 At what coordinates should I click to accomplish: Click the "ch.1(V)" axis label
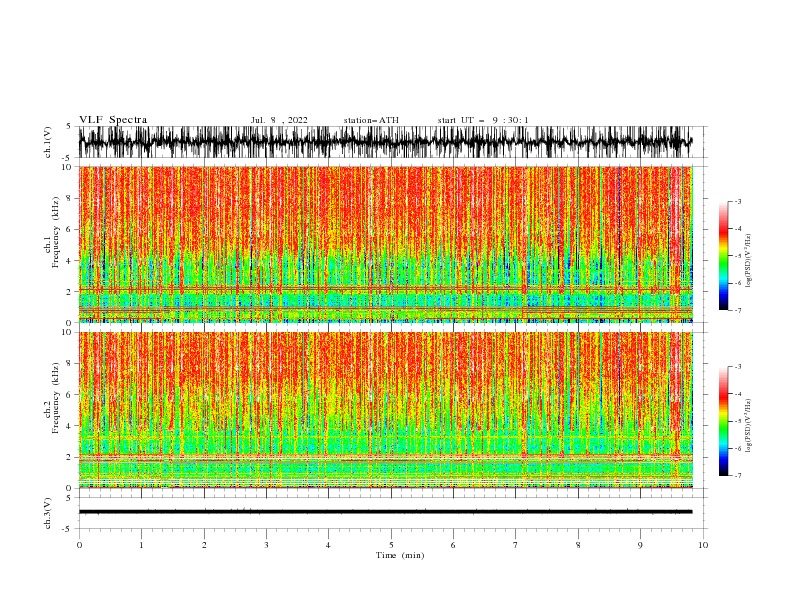pyautogui.click(x=48, y=142)
